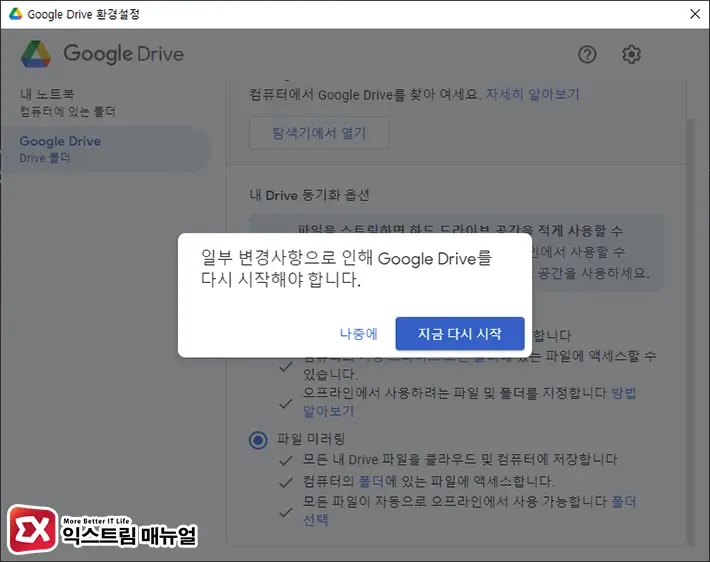
Task: Click '모든 내 Drive 파일을 클라우드 및 컴퓨터에 저장합니다' text
Action: tap(460, 460)
